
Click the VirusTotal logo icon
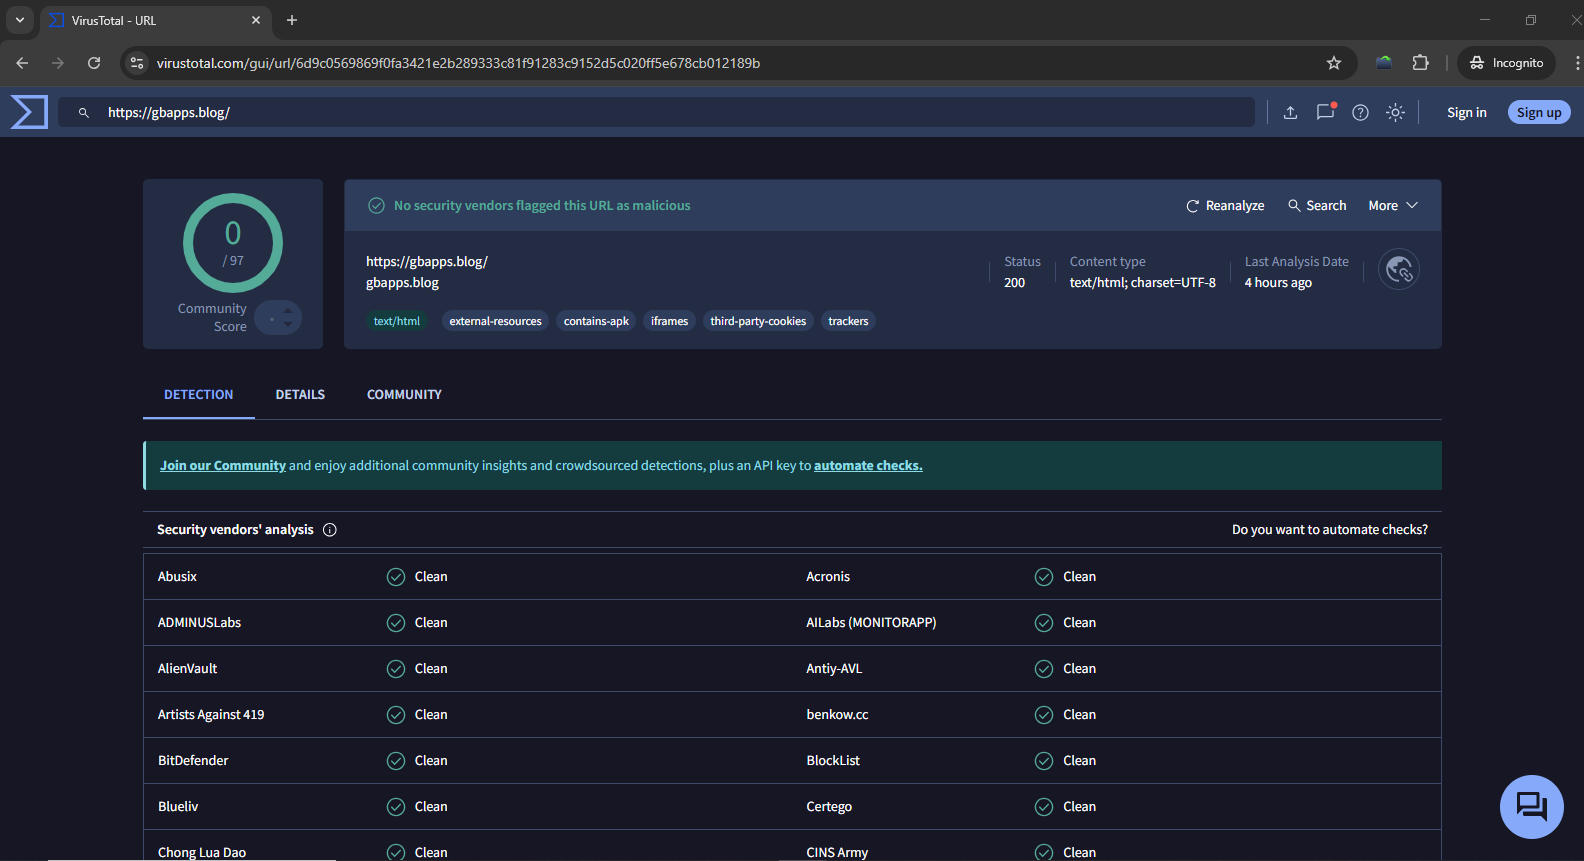click(x=29, y=112)
